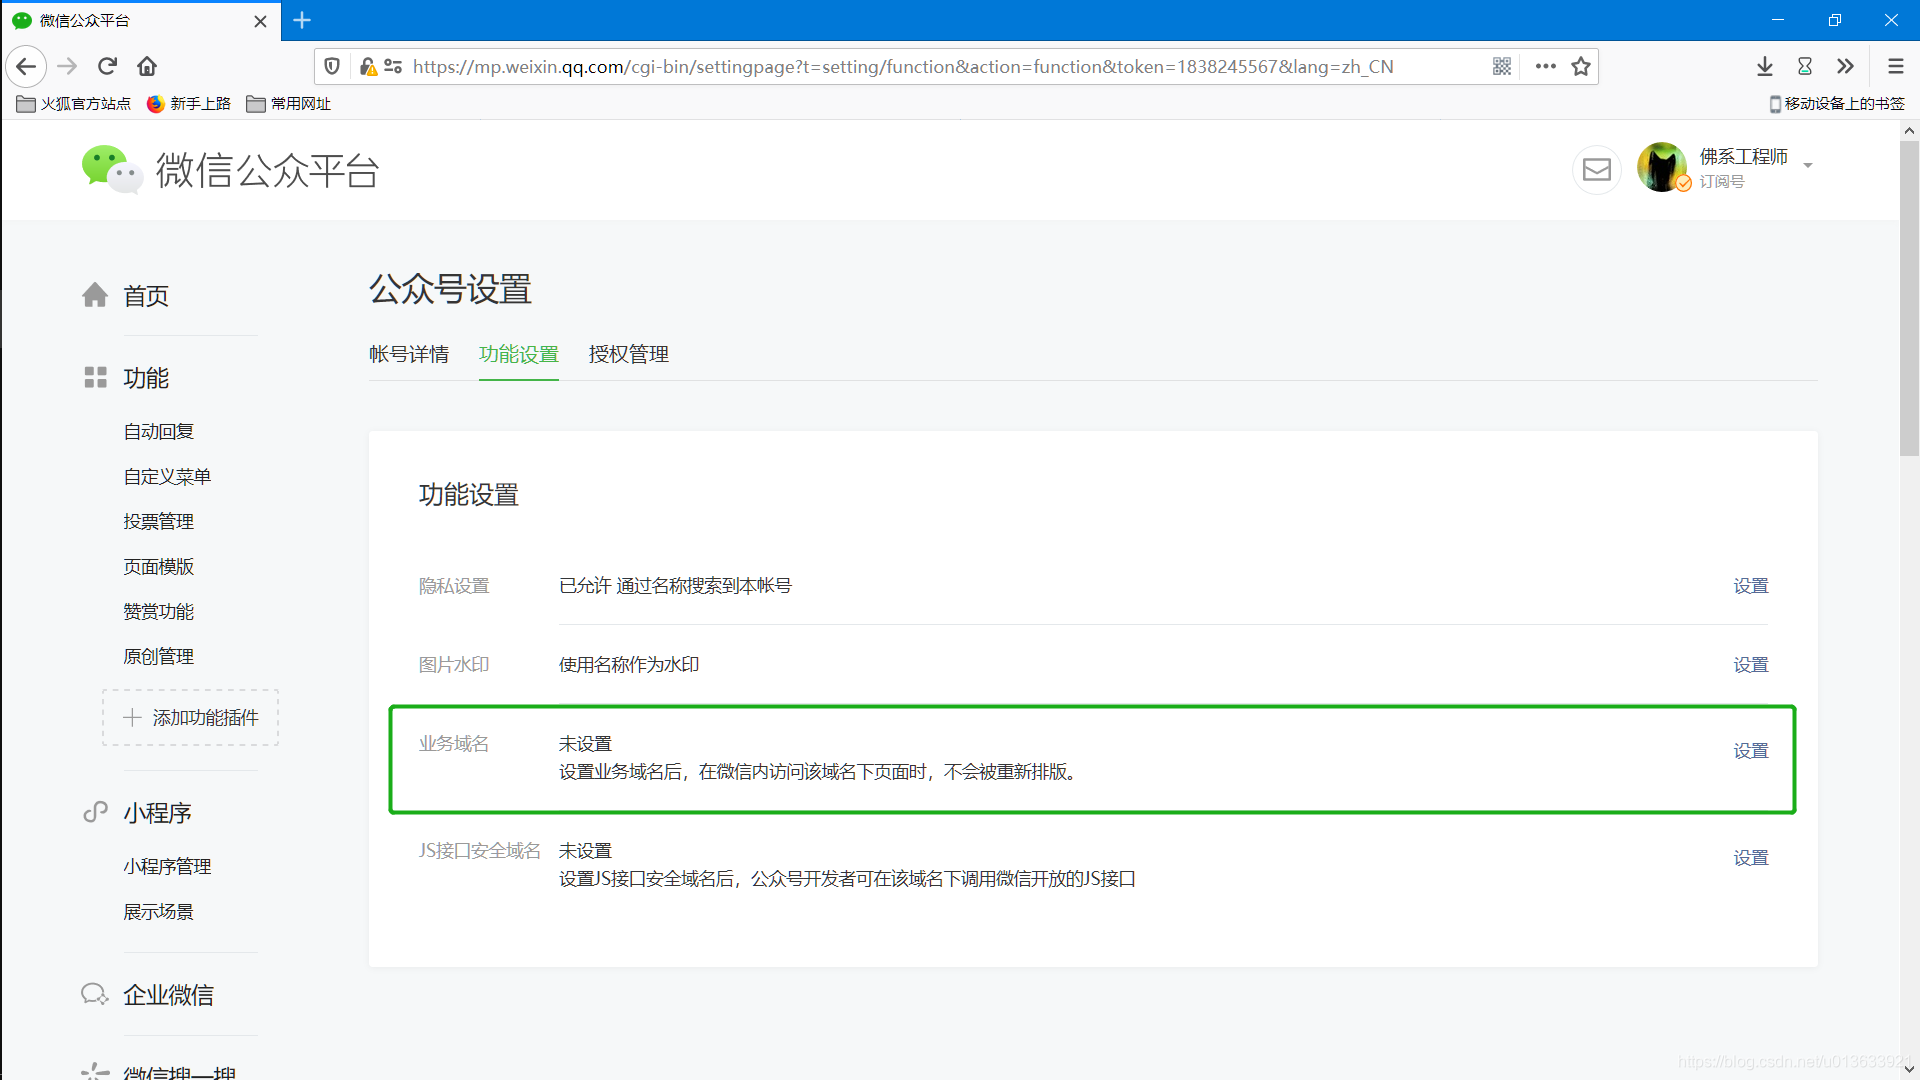Click the 添加功能插件 button
1920x1080 pixels.
[x=190, y=717]
